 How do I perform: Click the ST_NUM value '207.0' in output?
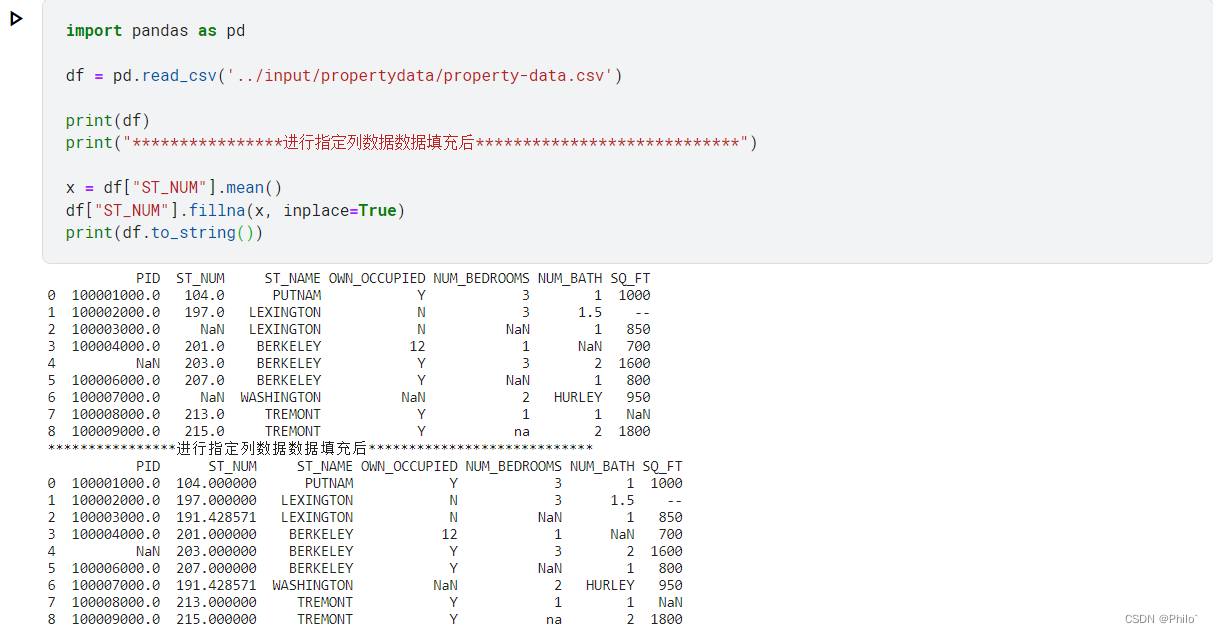(x=205, y=381)
